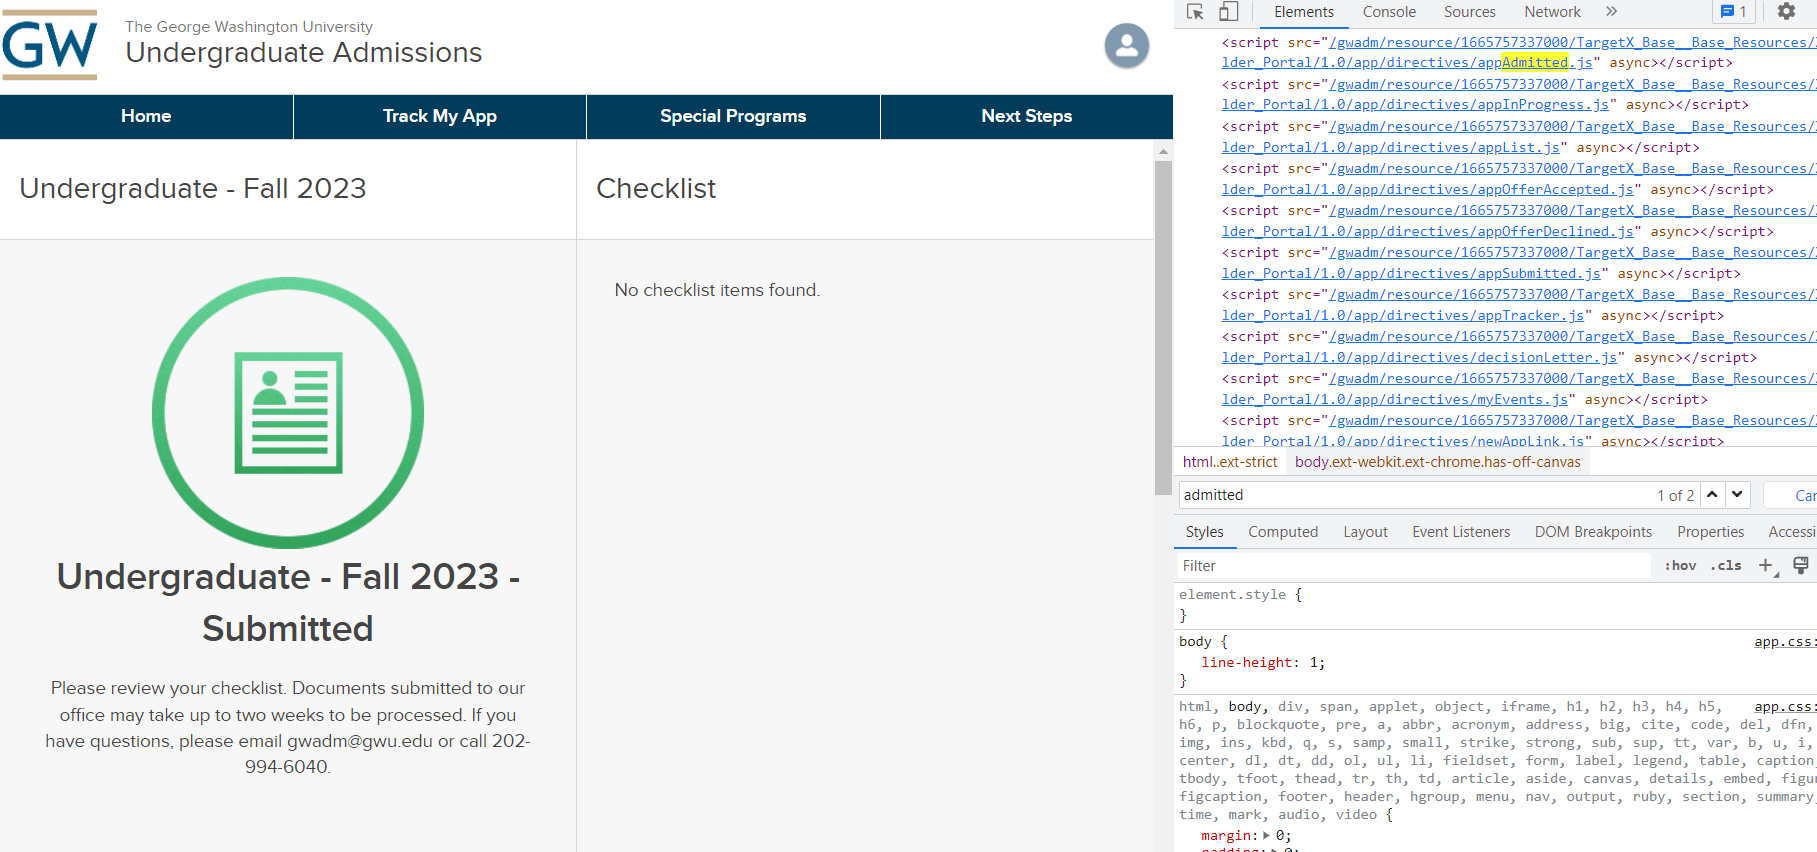Go to the Home navigation item
Image resolution: width=1817 pixels, height=852 pixels.
click(x=146, y=117)
